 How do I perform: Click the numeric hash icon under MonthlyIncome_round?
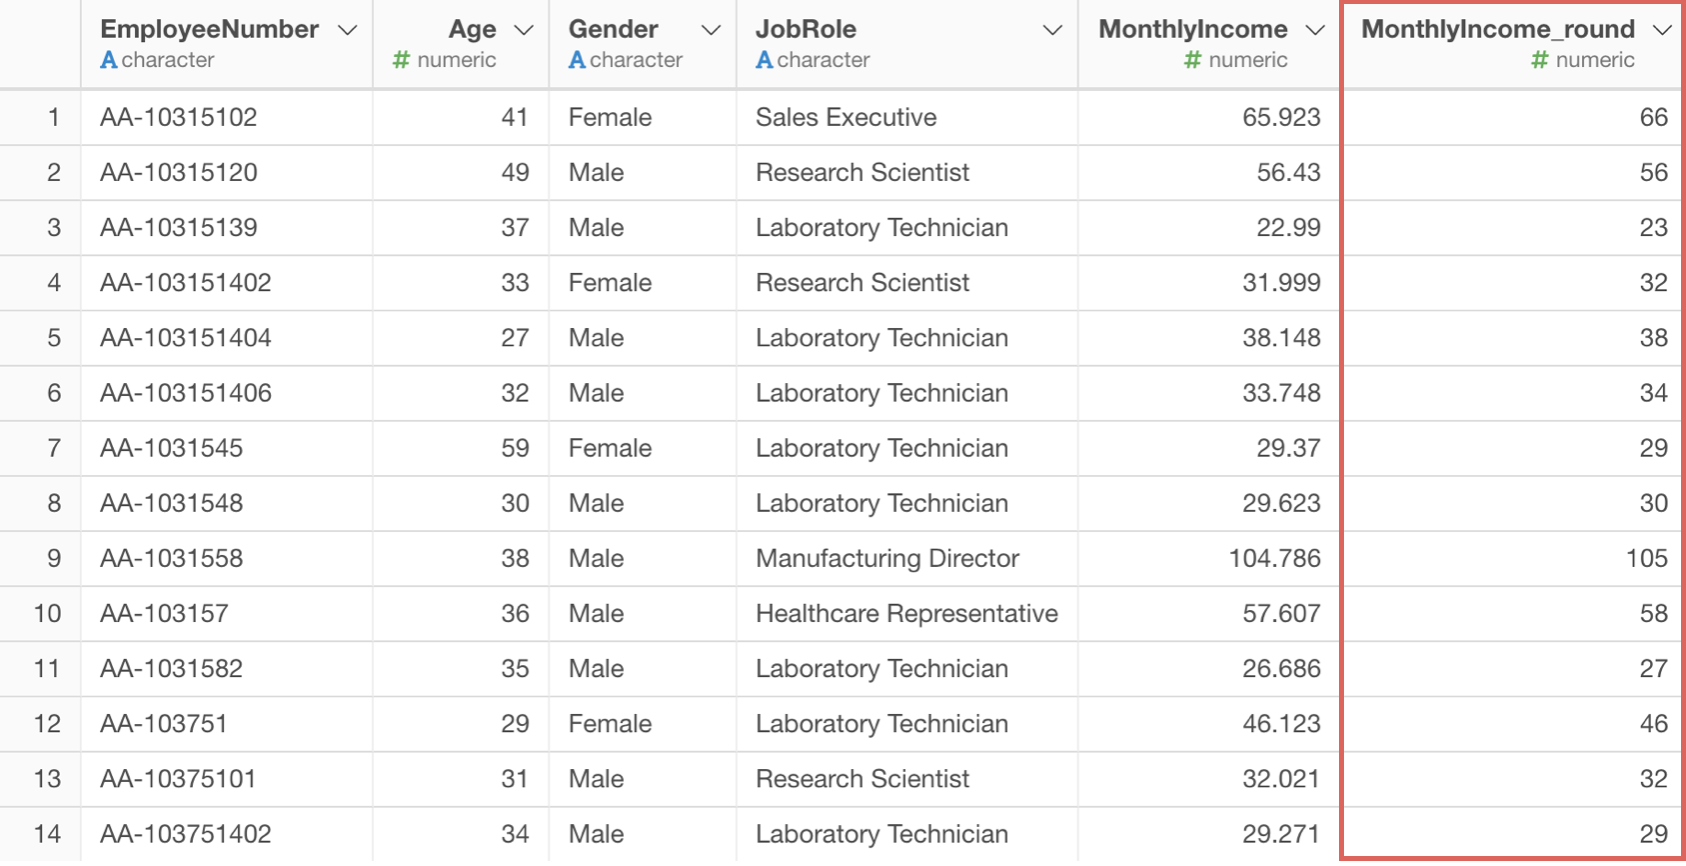pyautogui.click(x=1539, y=60)
